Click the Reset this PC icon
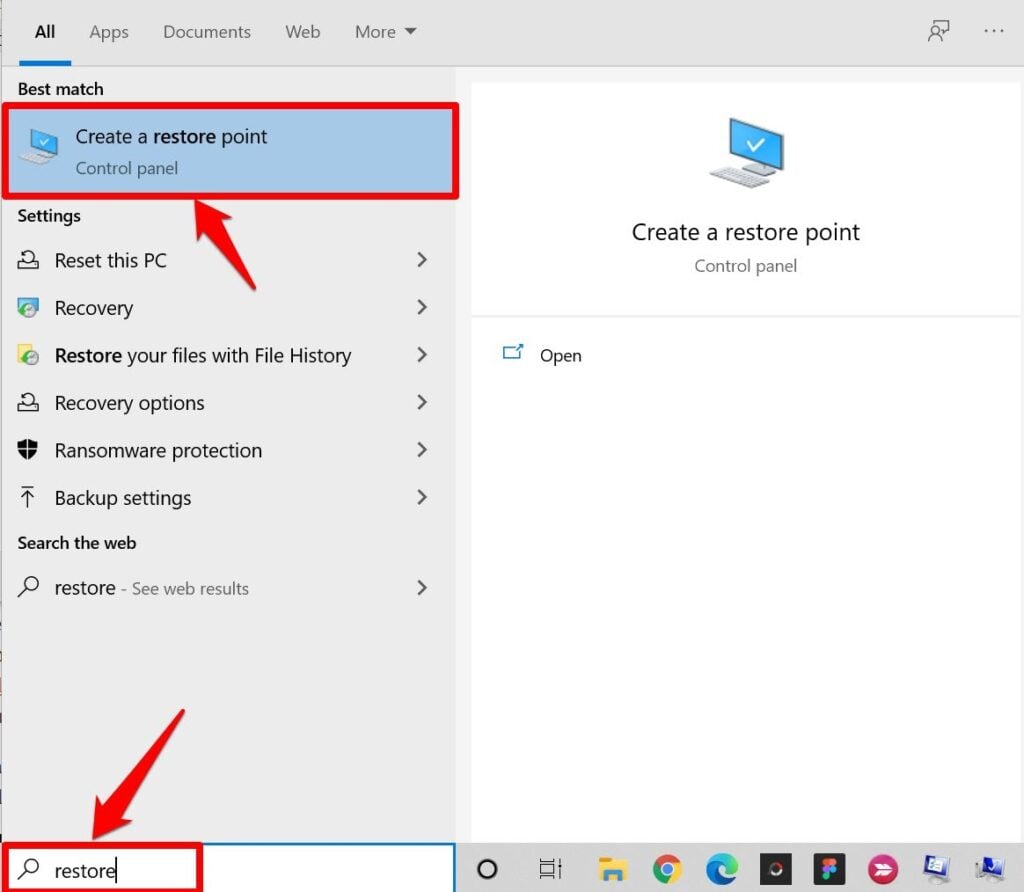Screen dimensions: 1024x892 click(x=27, y=260)
